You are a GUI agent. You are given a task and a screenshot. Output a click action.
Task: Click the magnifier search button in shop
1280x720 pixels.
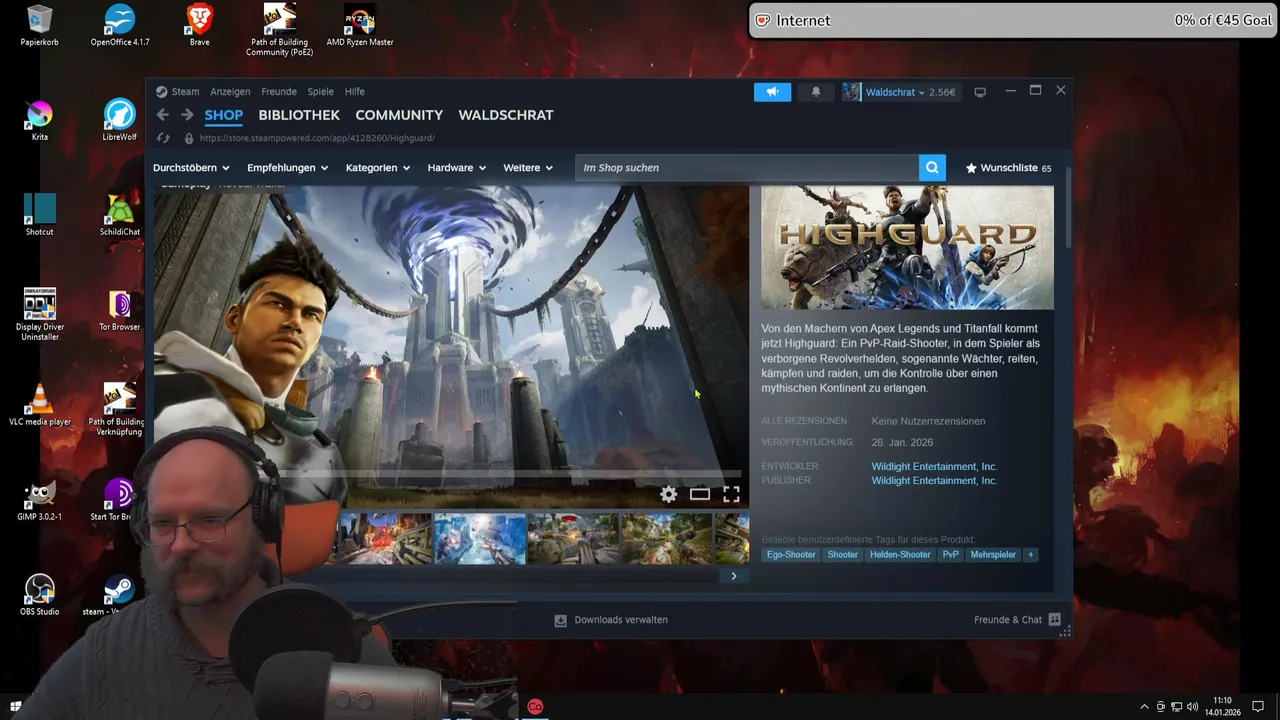tap(932, 168)
